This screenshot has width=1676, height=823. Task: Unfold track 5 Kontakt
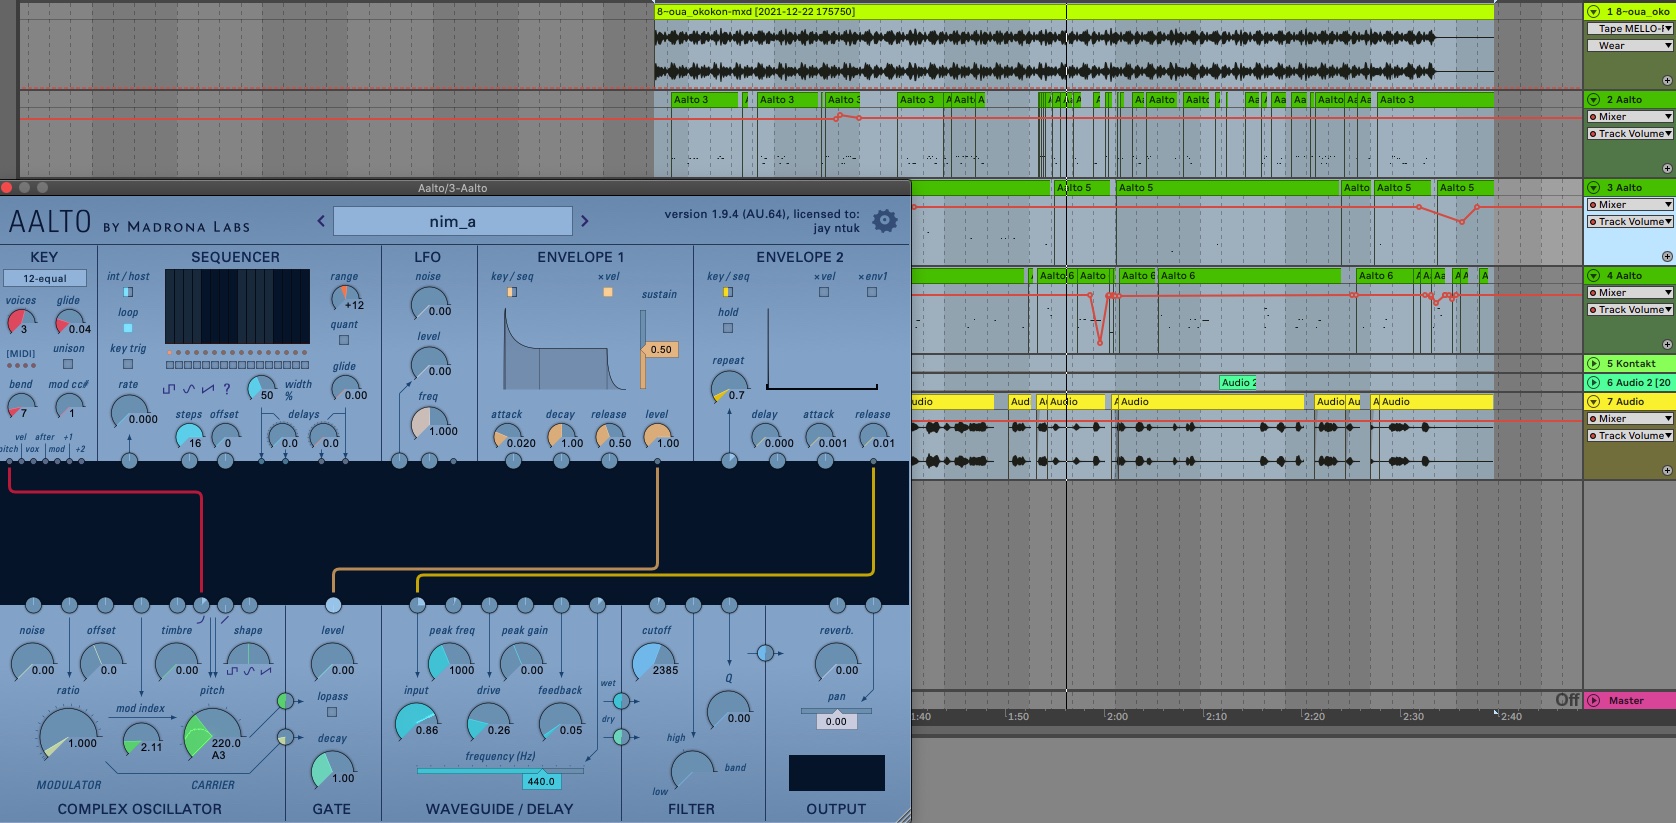1594,364
